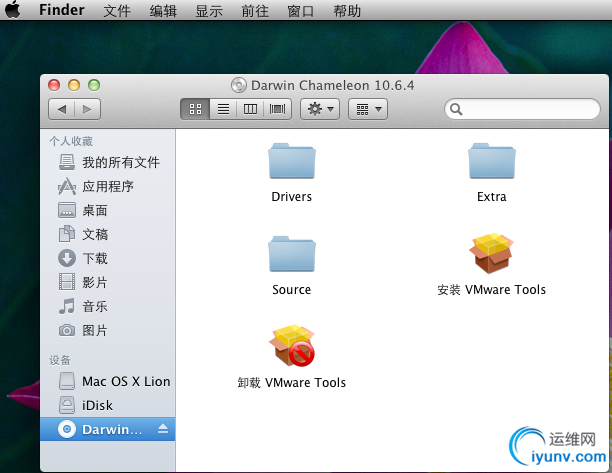This screenshot has width=612, height=473.
Task: Open the Apple menu
Action: click(13, 9)
